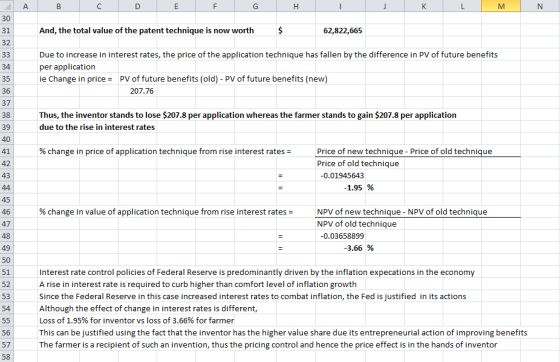The image size is (560, 362).
Task: Select row 36 header
Action: coord(6,91)
